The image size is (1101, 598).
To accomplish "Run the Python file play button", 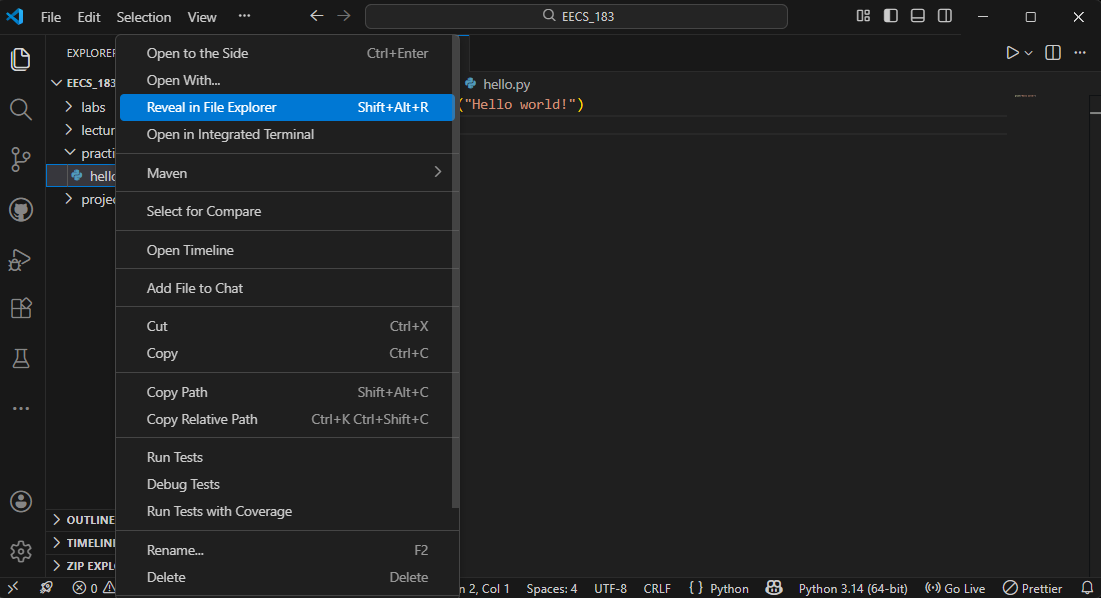I will point(1012,53).
